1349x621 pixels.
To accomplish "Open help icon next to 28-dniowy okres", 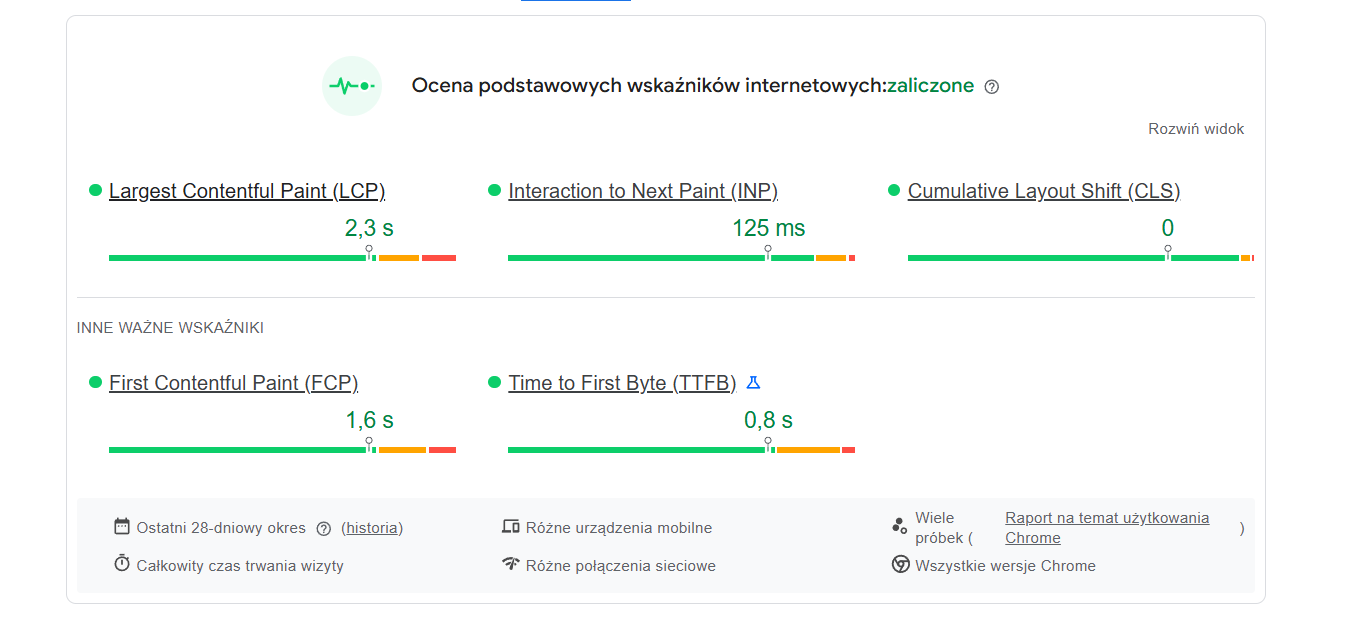I will coord(323,529).
